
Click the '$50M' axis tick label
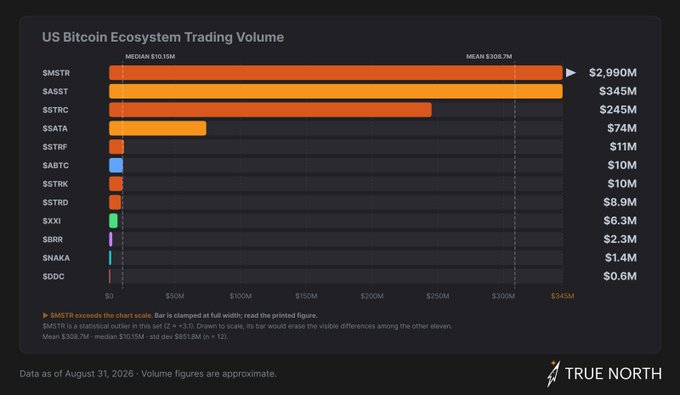tap(175, 296)
